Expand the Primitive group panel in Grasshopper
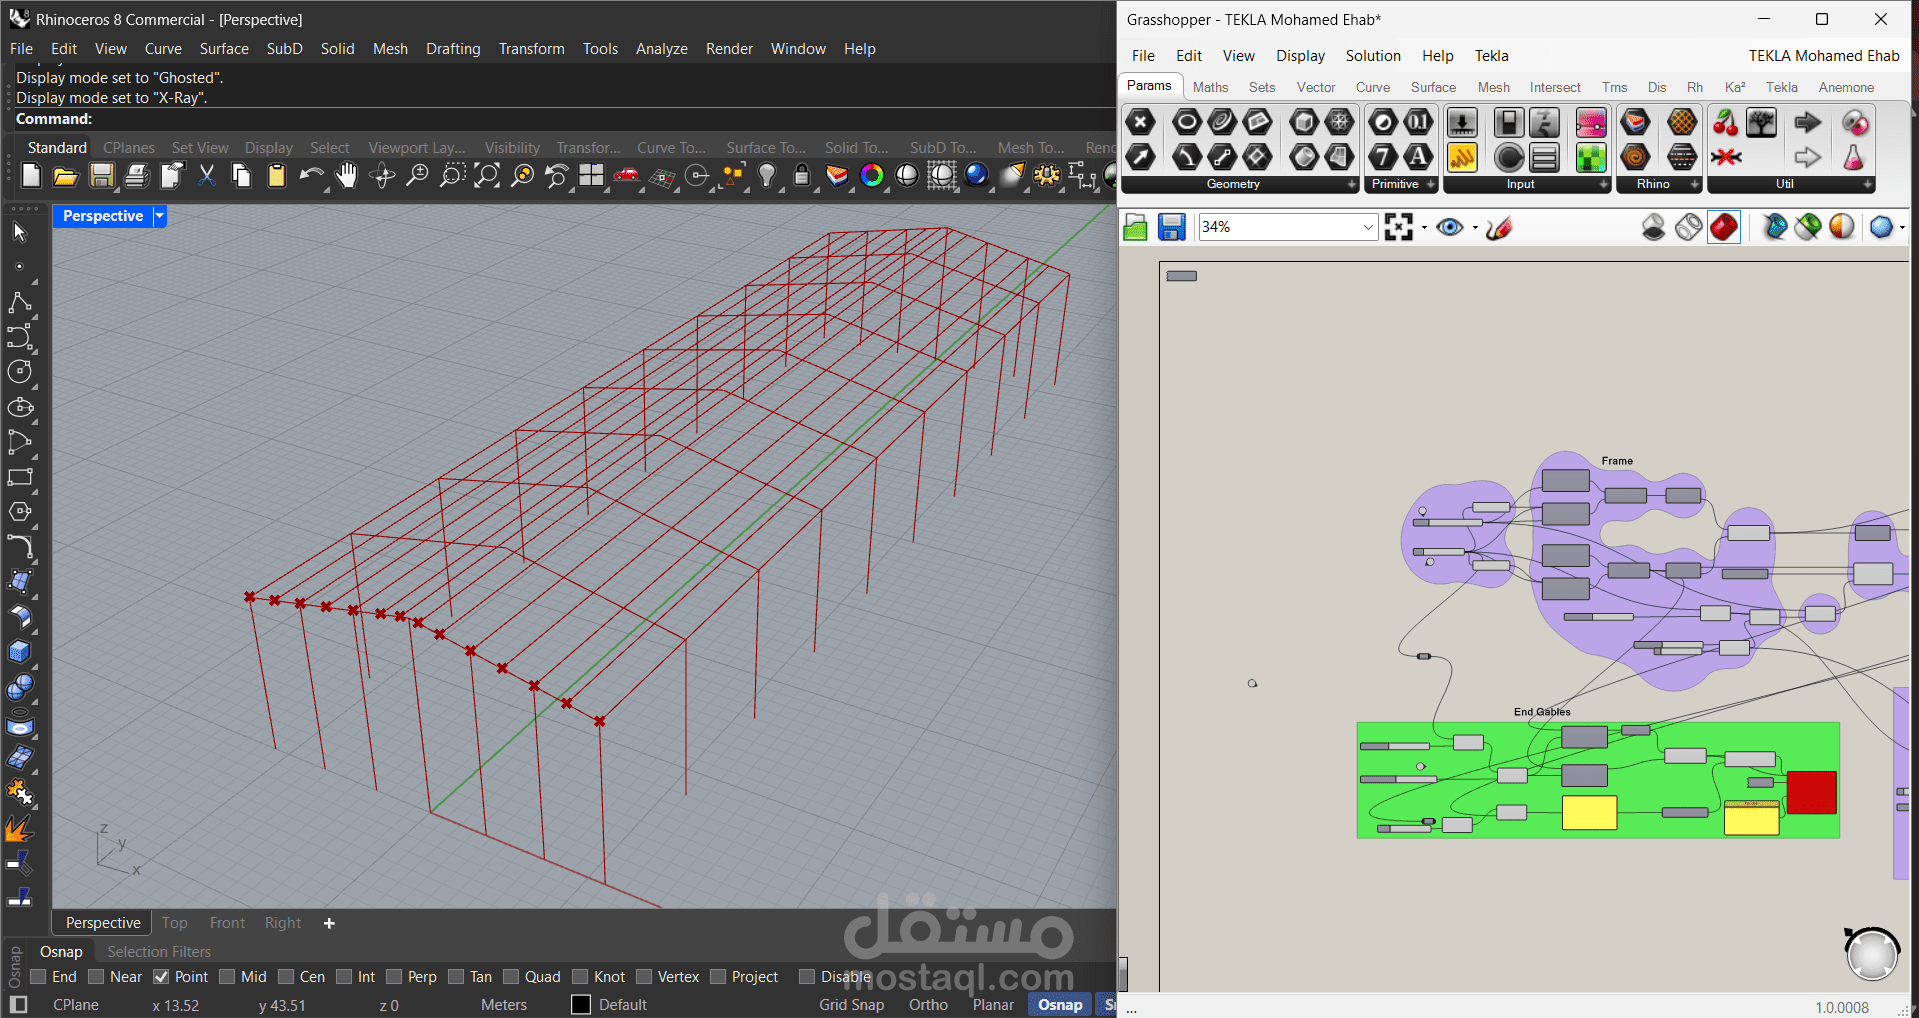Image resolution: width=1919 pixels, height=1018 pixels. [1431, 185]
